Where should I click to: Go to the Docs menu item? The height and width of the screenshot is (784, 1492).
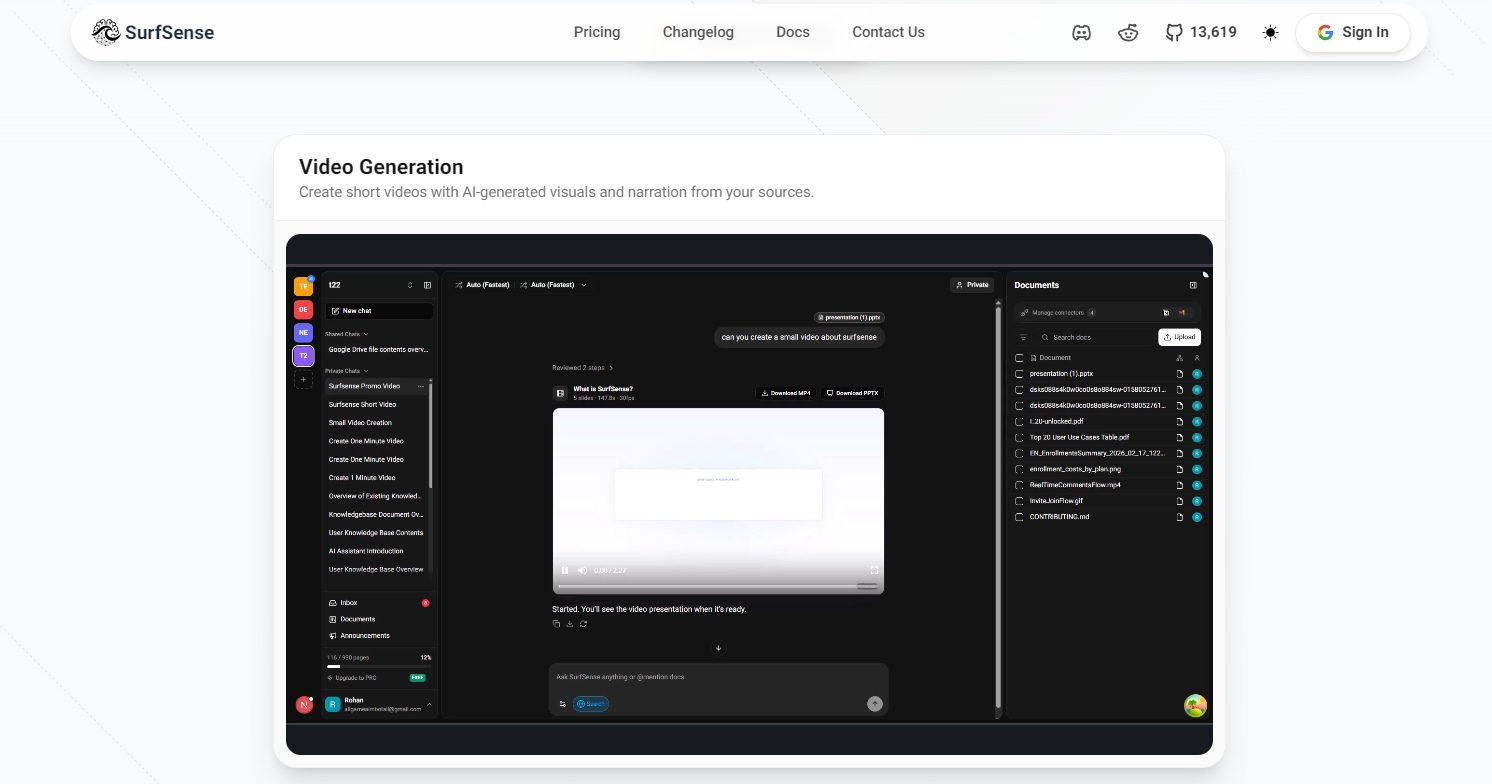pyautogui.click(x=793, y=32)
